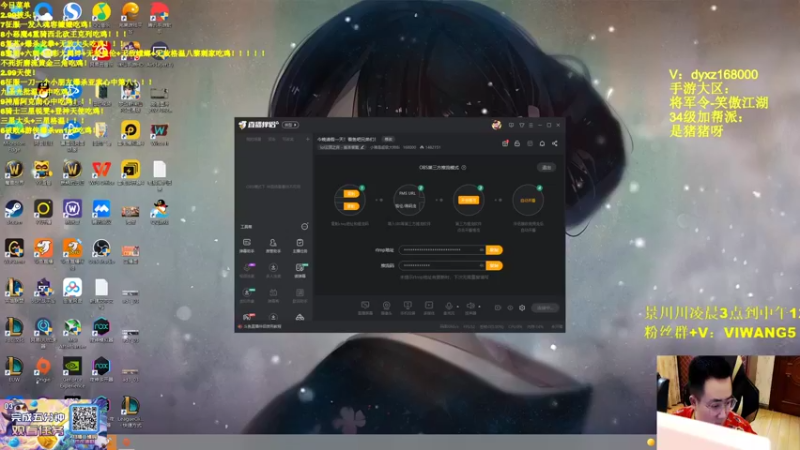The width and height of the screenshot is (800, 450).
Task: Click the camera icon in the bottom toolbar
Action: tap(386, 307)
